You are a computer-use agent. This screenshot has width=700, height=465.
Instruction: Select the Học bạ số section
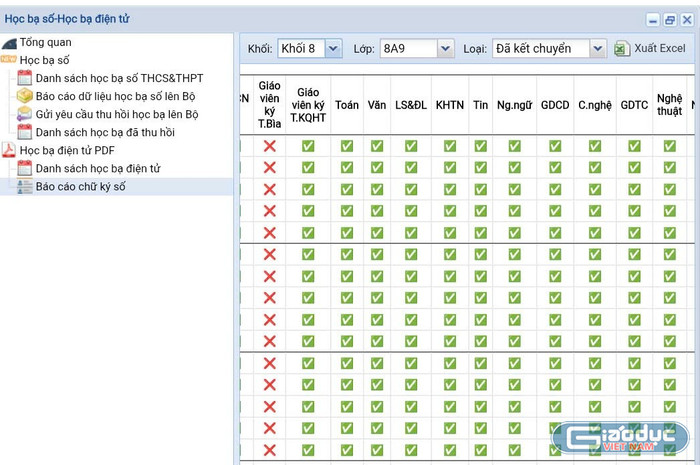[44, 60]
